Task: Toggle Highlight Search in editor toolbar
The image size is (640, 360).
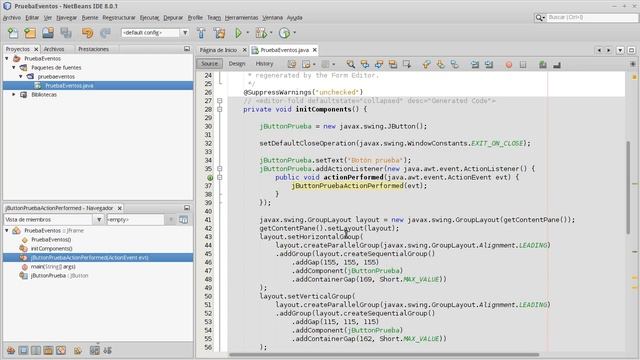Action: [393, 64]
